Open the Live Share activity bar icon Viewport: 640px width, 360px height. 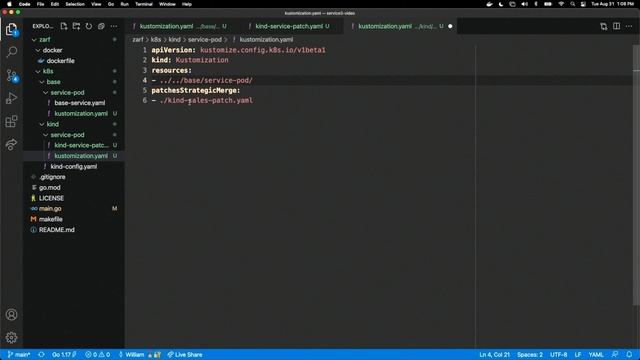pos(11,144)
